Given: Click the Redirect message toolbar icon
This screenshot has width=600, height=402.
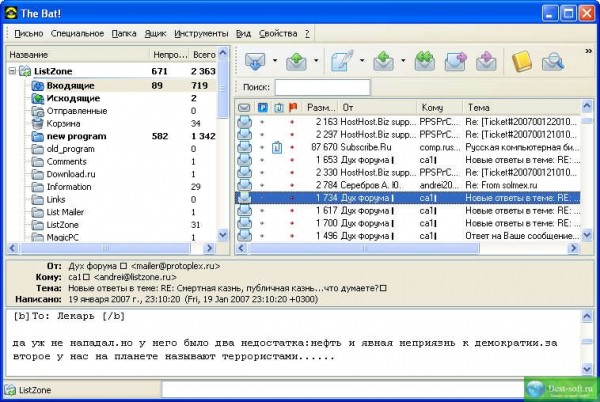Looking at the screenshot, I should point(486,61).
